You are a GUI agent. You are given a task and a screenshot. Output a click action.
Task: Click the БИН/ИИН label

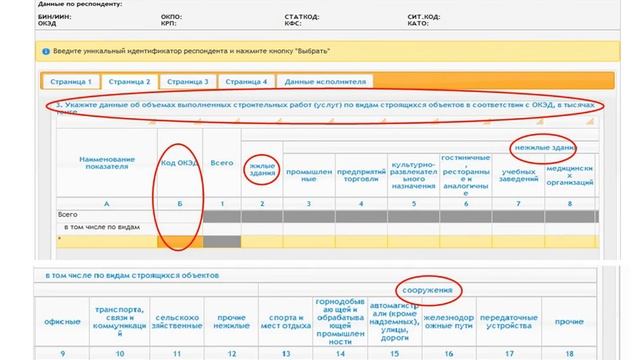point(55,17)
